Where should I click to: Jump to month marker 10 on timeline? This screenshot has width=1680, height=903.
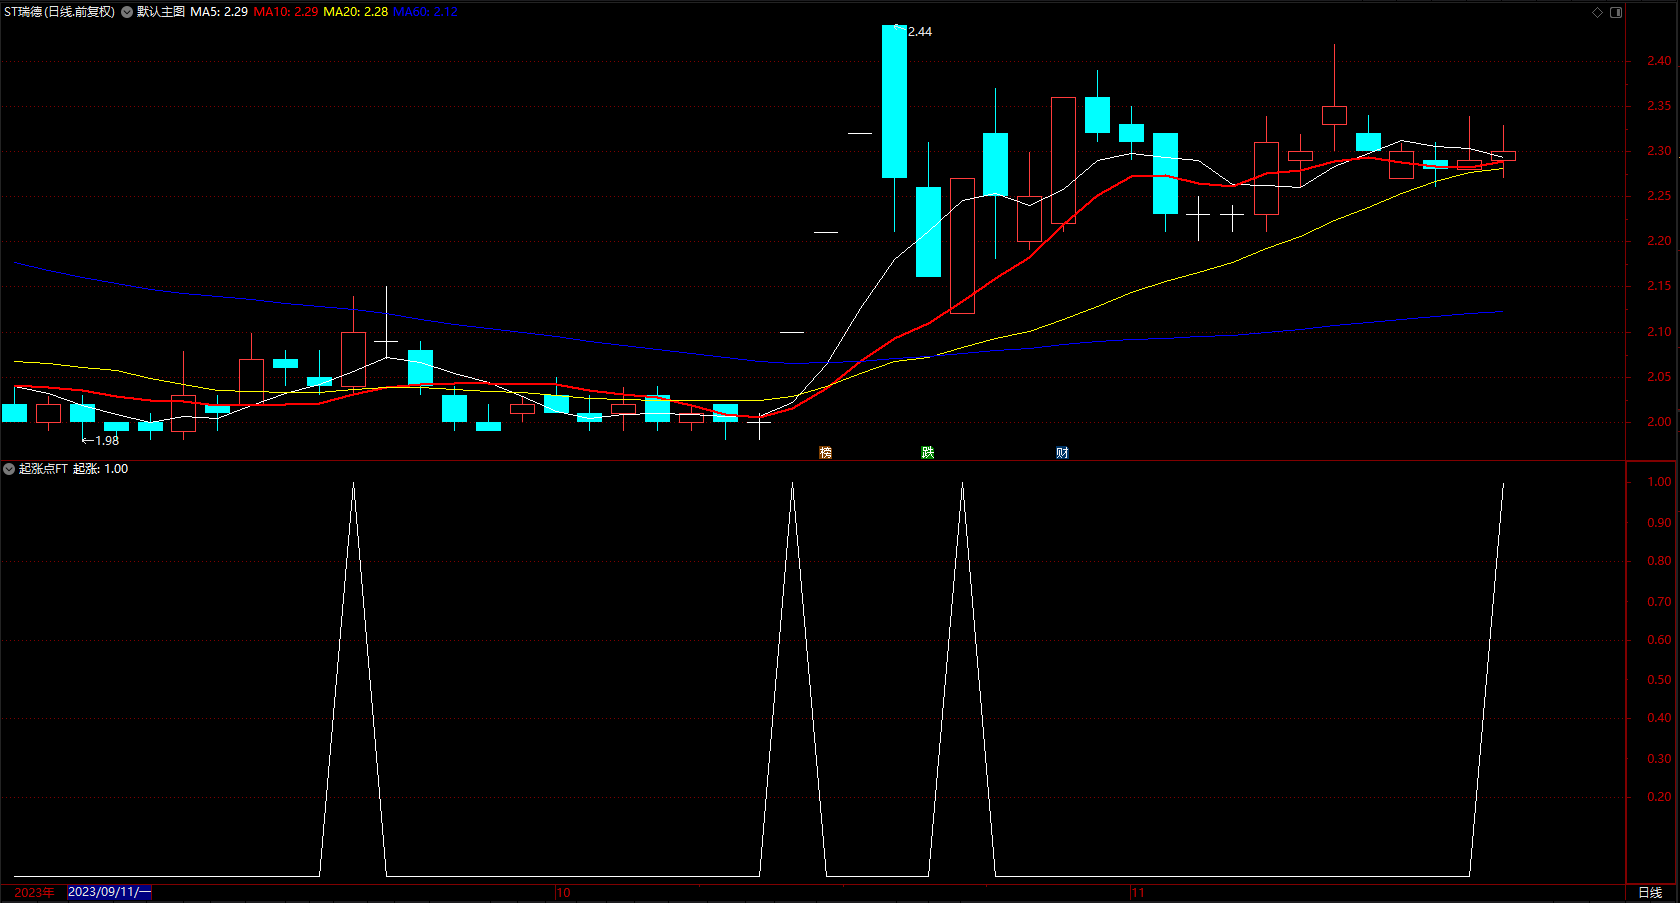564,892
